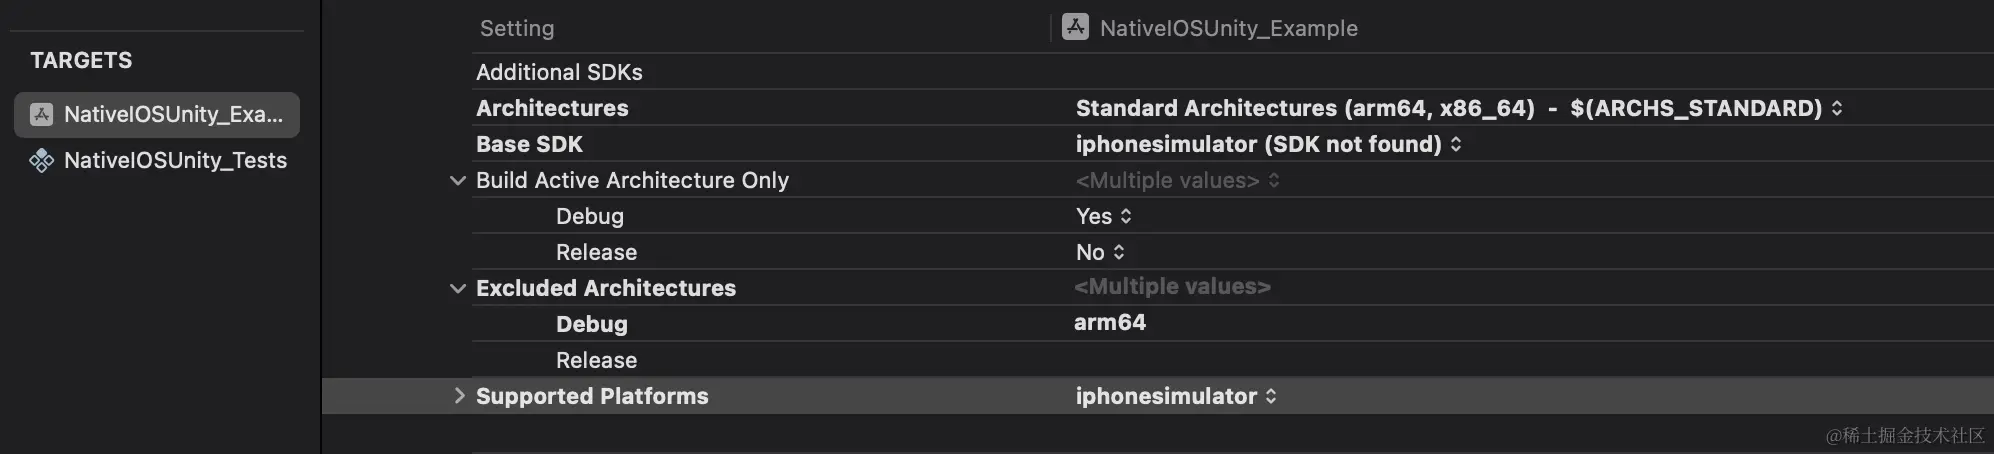Click the empty Release excluded architectures value
Screen dimensions: 1994x454
1530,360
